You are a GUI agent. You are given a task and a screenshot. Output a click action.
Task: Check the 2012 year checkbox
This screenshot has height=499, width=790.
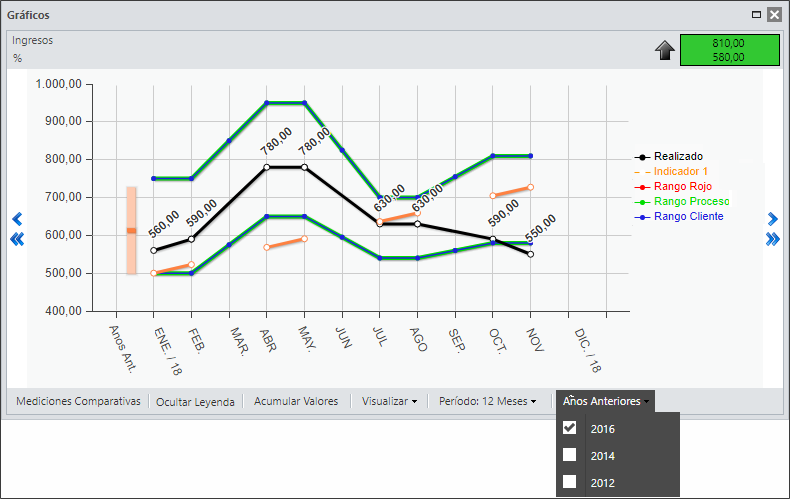pos(570,481)
